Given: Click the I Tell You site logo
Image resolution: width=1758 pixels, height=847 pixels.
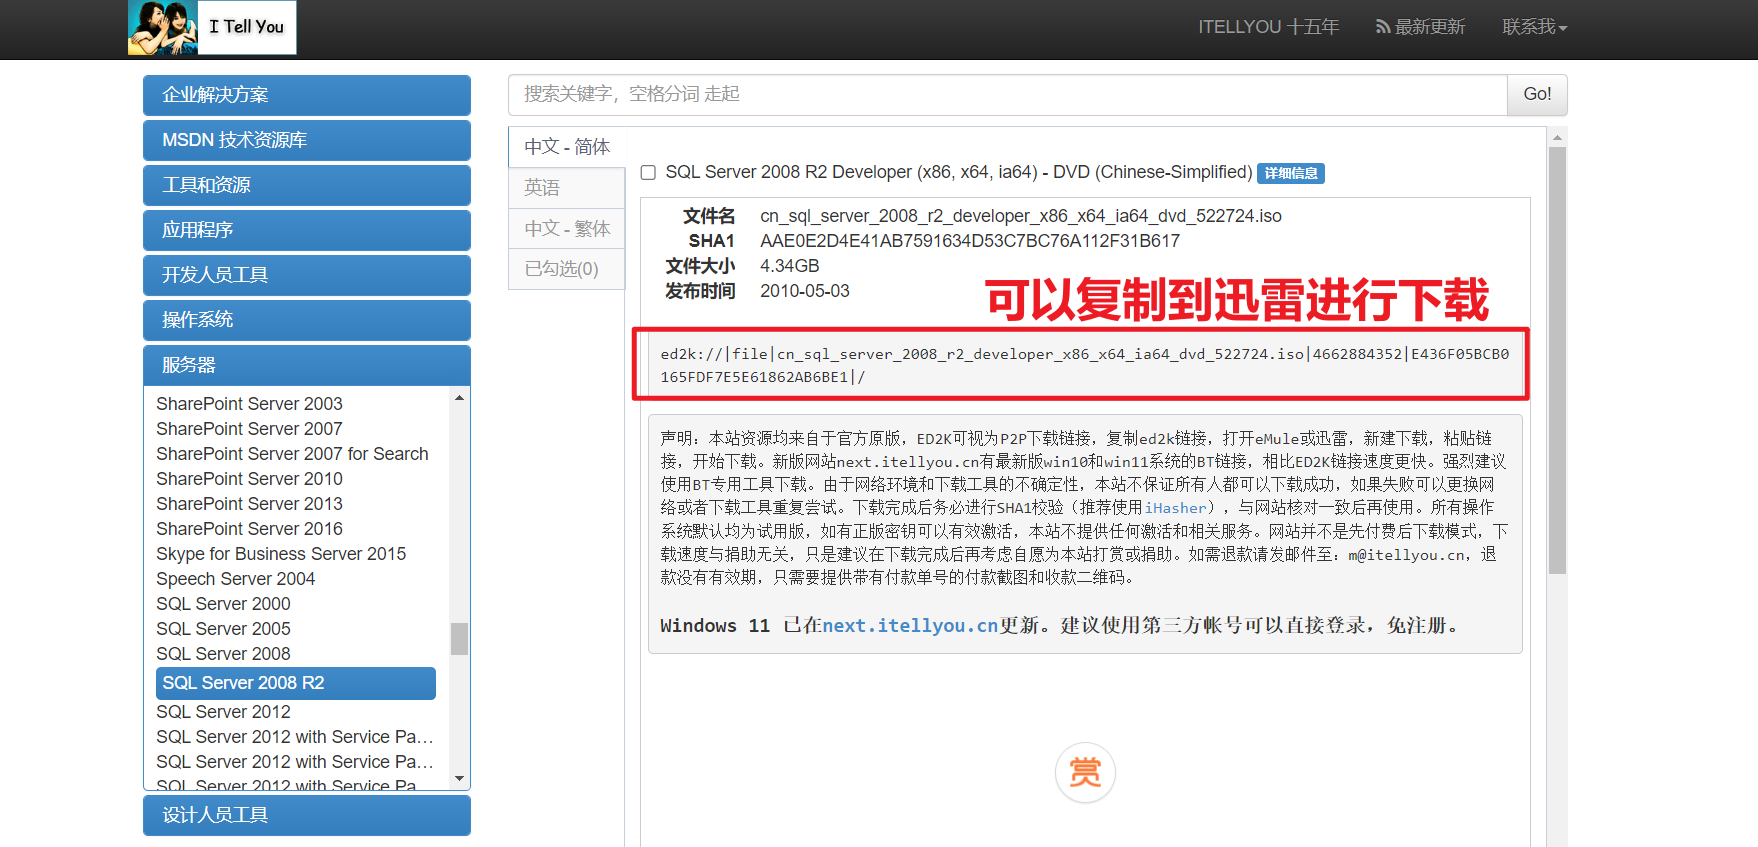Looking at the screenshot, I should pyautogui.click(x=212, y=27).
